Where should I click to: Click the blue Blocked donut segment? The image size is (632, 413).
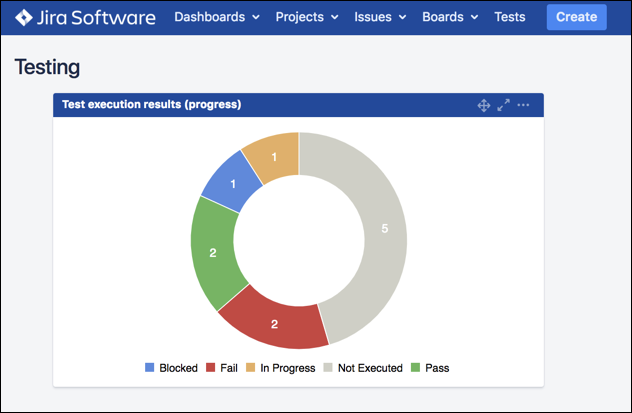(x=231, y=183)
